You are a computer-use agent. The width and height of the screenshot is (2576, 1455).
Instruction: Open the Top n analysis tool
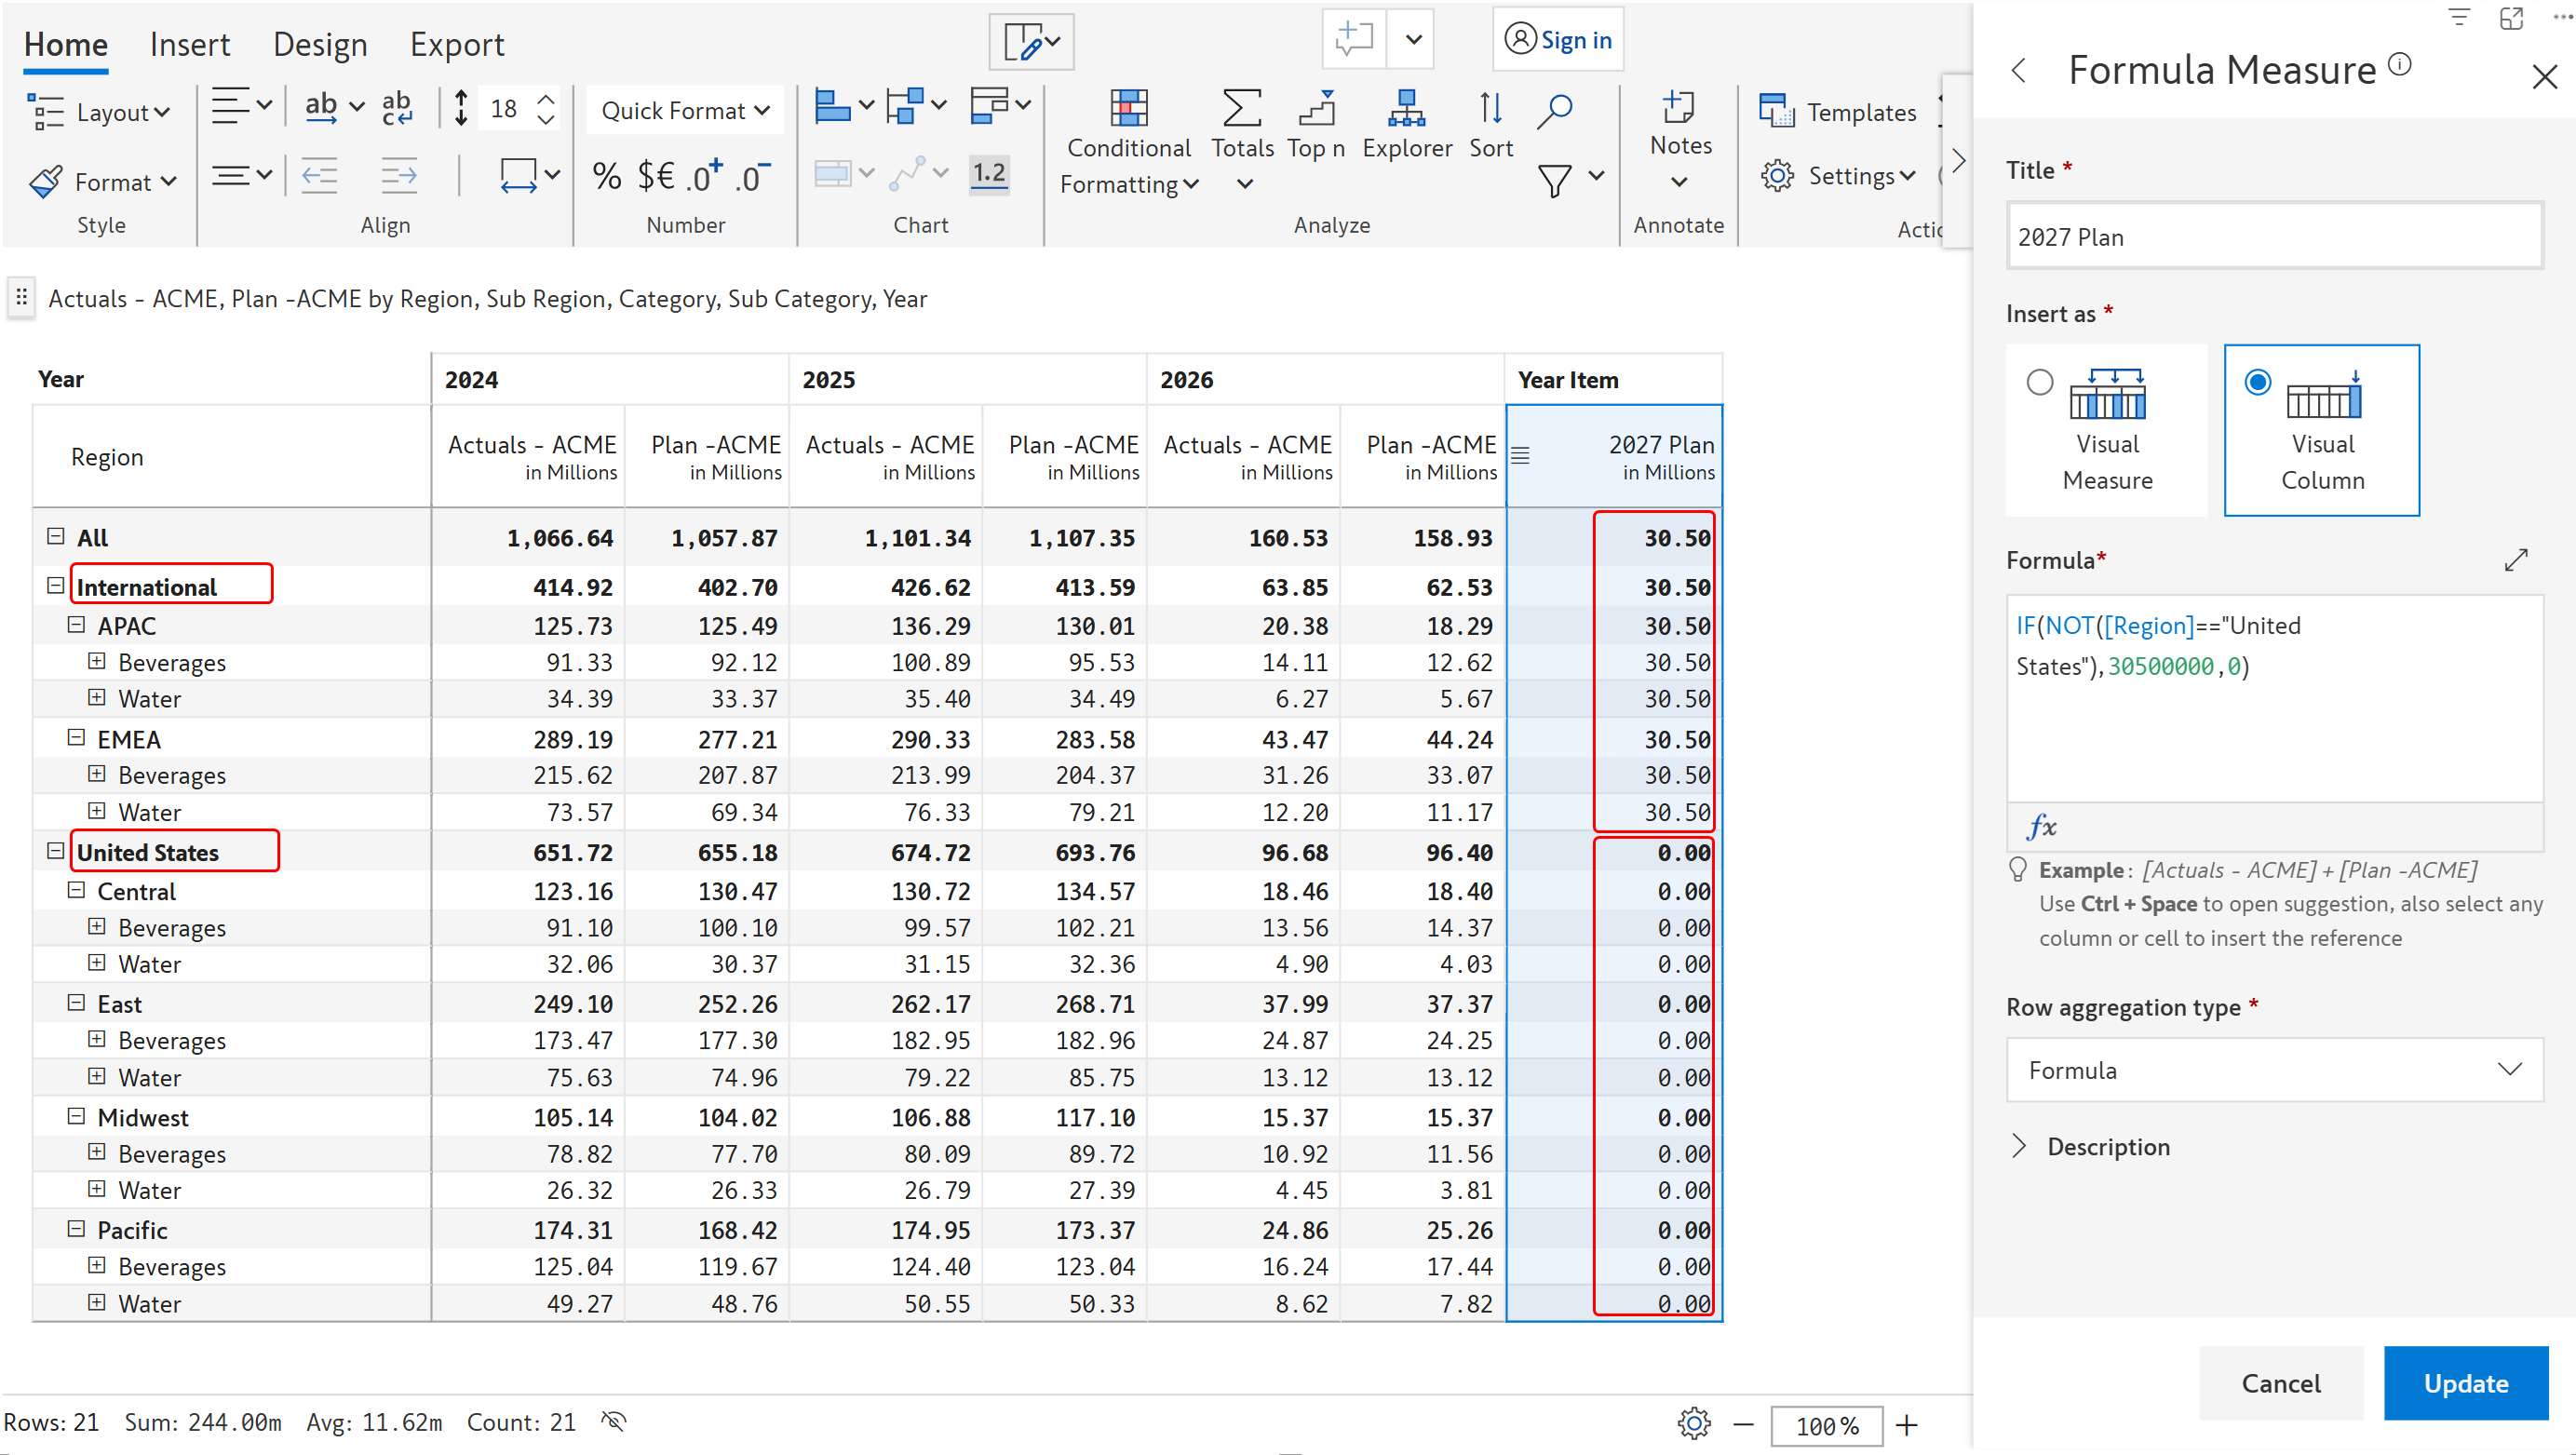pos(1315,108)
